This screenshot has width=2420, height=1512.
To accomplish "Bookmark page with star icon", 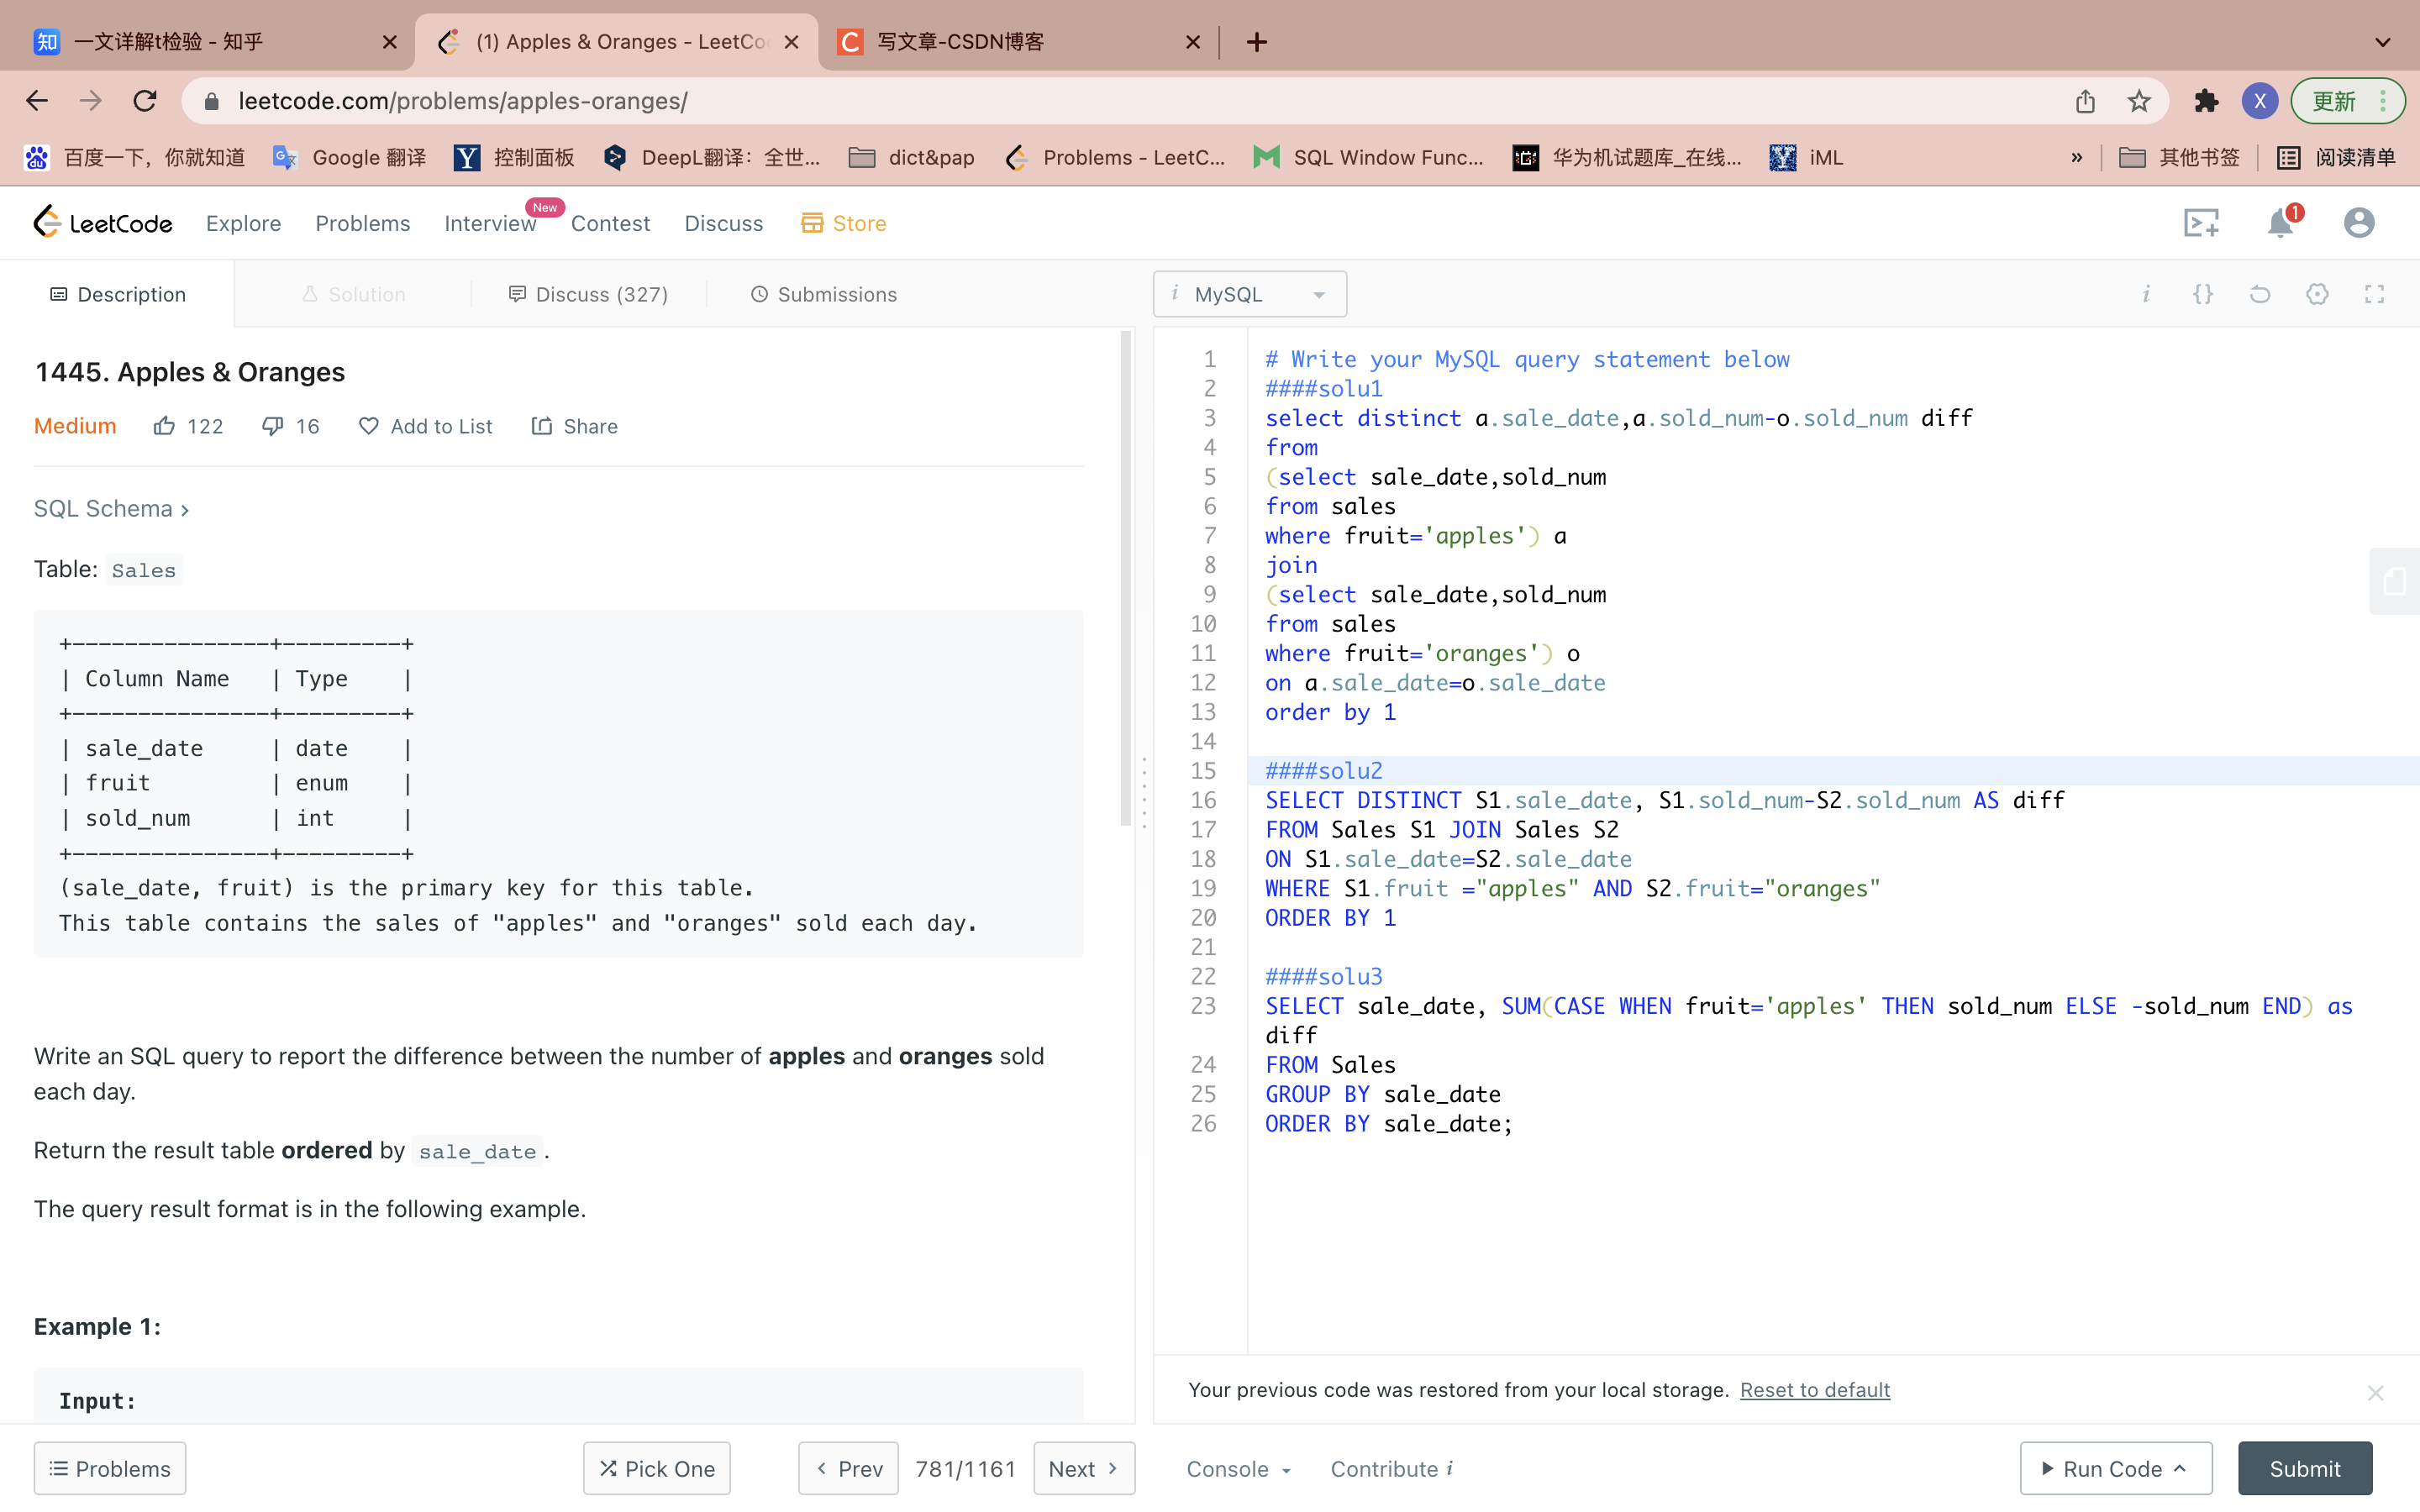I will pyautogui.click(x=2139, y=101).
